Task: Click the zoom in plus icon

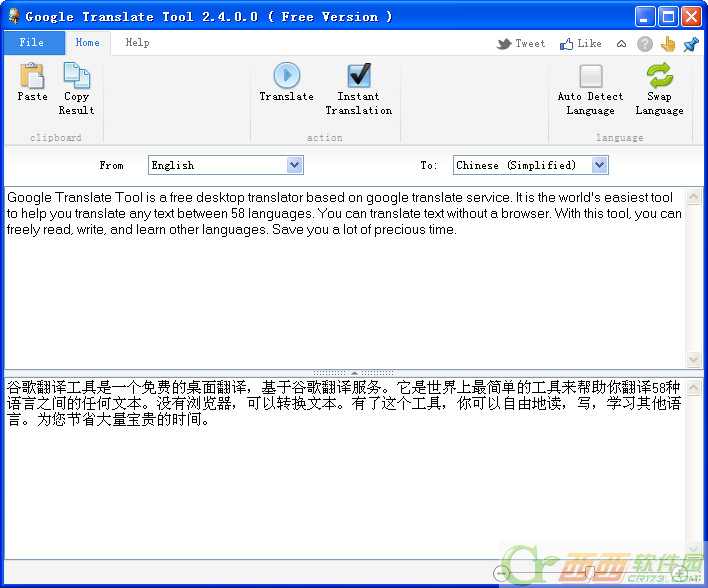Action: coord(680,573)
